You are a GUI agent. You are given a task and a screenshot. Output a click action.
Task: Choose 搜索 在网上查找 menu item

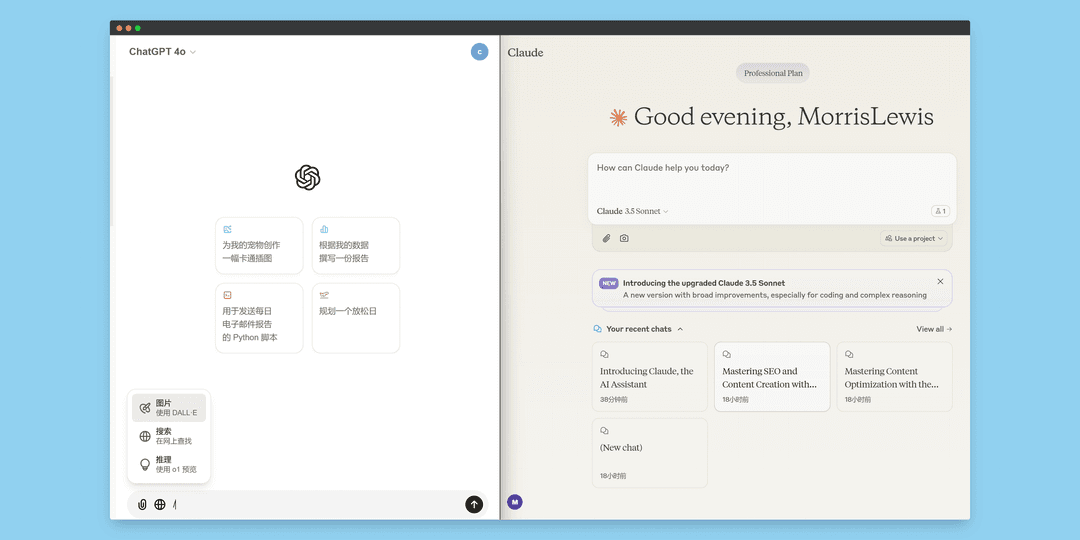pos(169,436)
